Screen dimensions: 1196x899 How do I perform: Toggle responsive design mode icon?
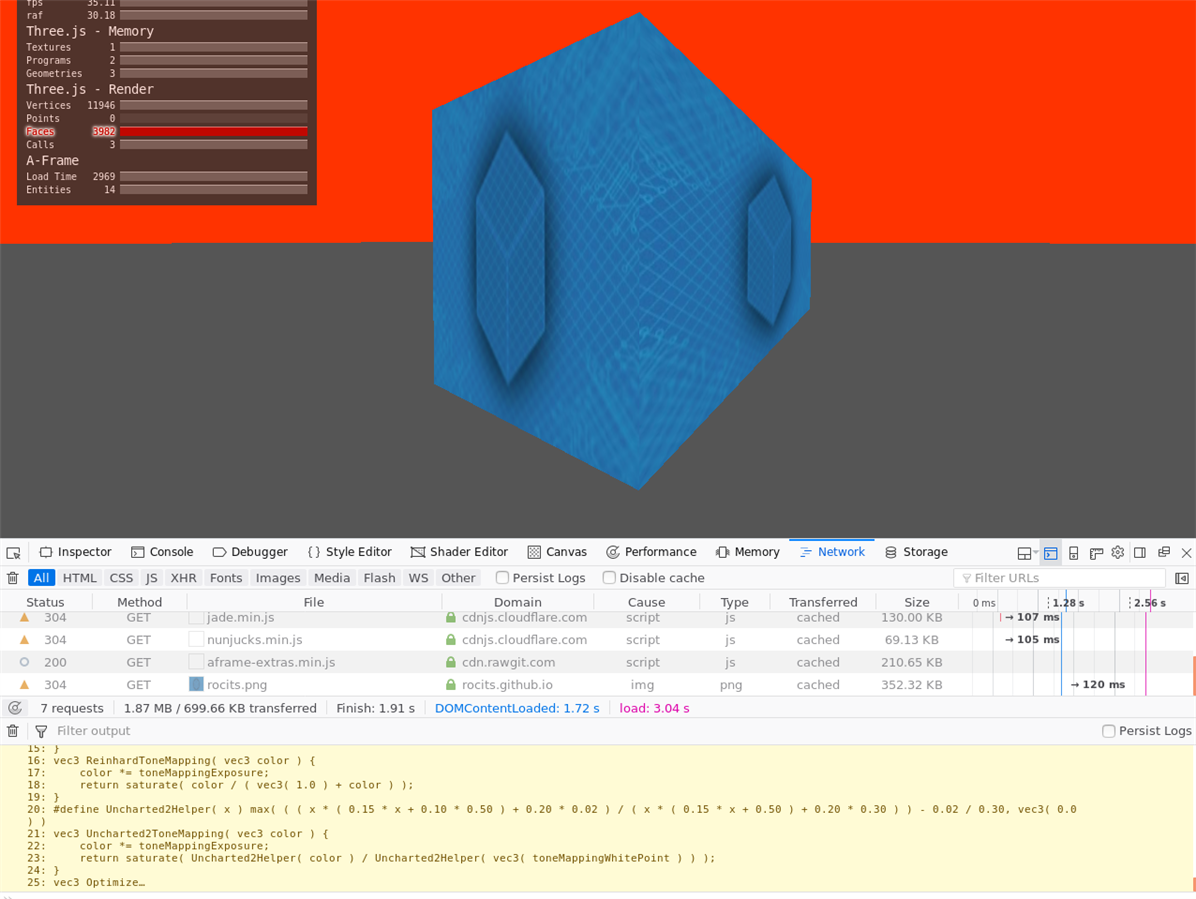pos(1073,553)
